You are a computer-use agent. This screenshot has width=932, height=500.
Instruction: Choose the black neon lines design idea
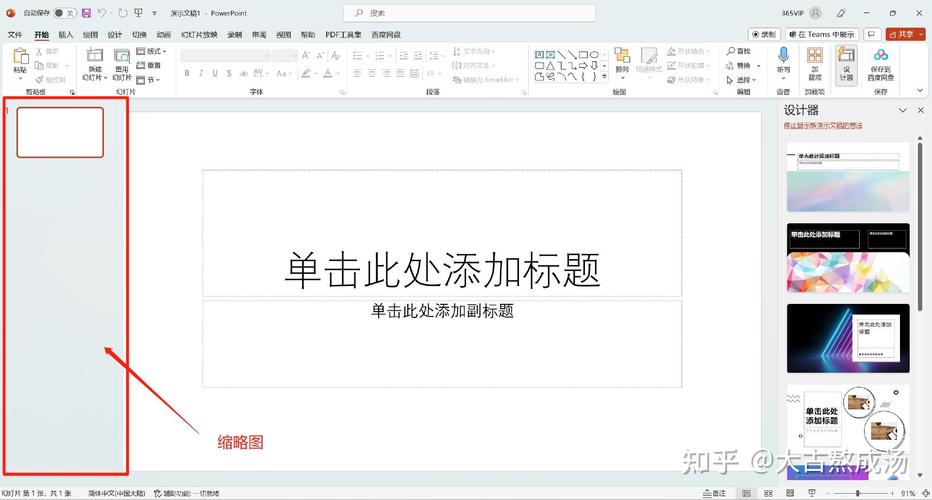848,338
